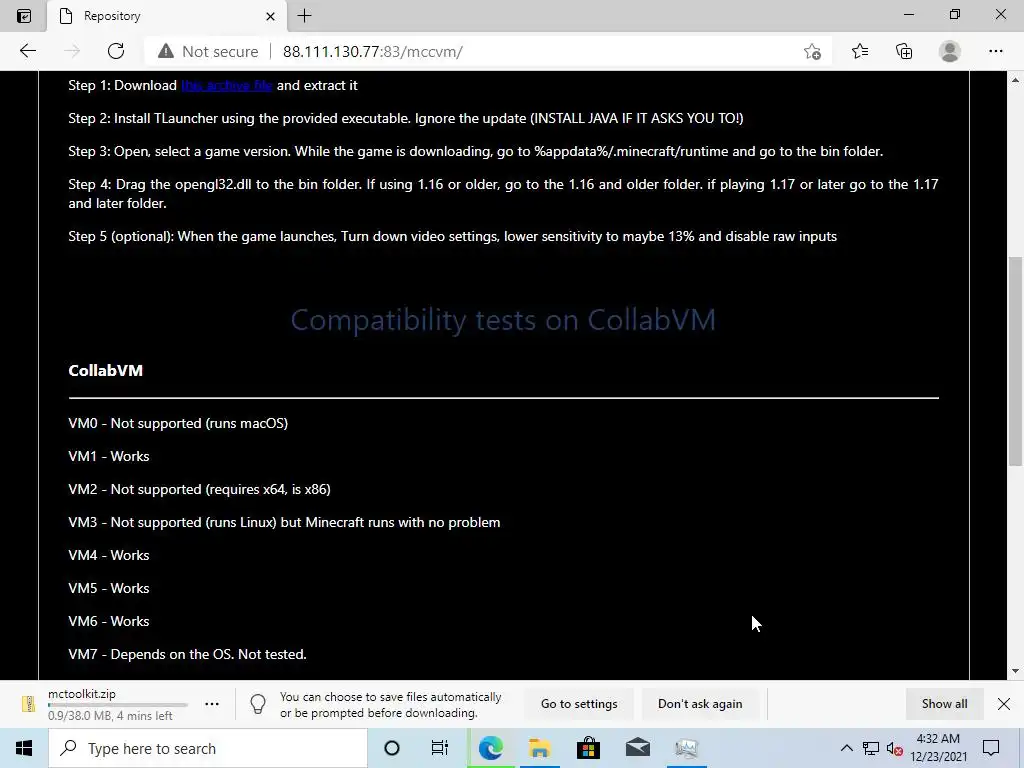Click the lightbulb tip icon
The image size is (1024, 768).
pyautogui.click(x=258, y=704)
